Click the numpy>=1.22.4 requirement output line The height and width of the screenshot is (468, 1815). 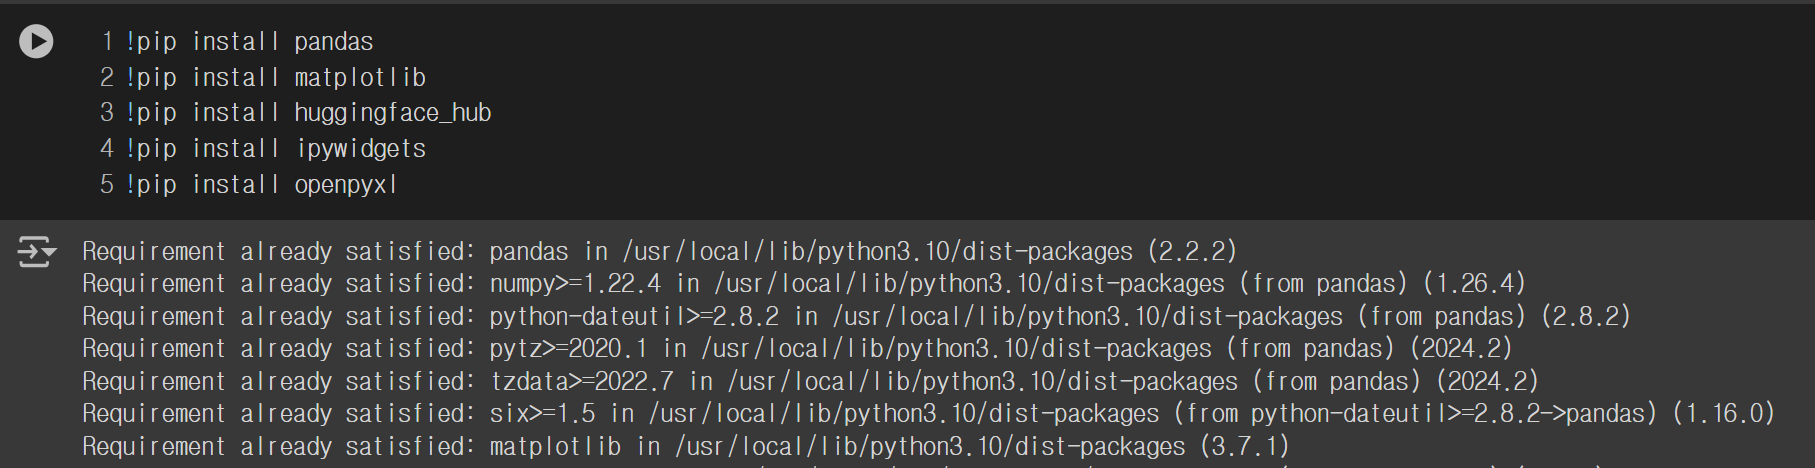coord(804,284)
